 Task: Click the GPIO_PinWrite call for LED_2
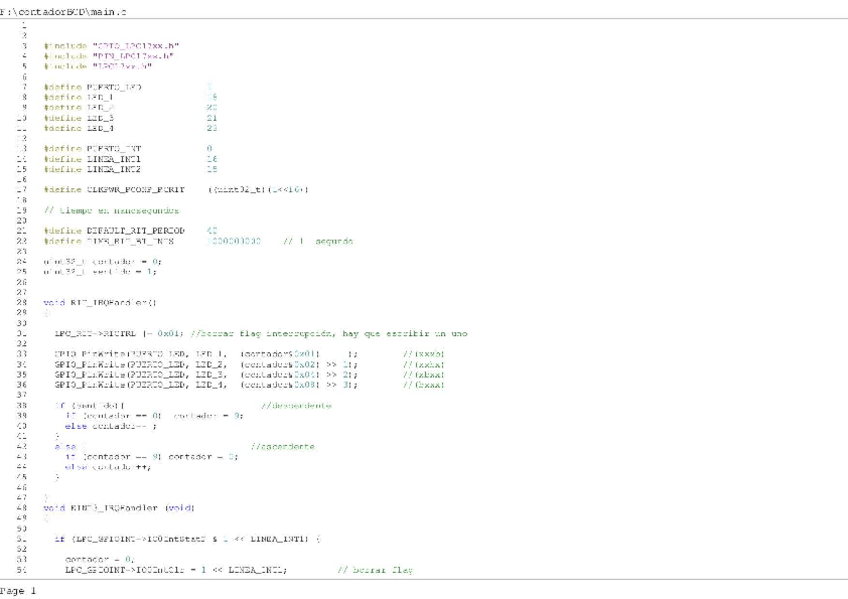[200, 364]
